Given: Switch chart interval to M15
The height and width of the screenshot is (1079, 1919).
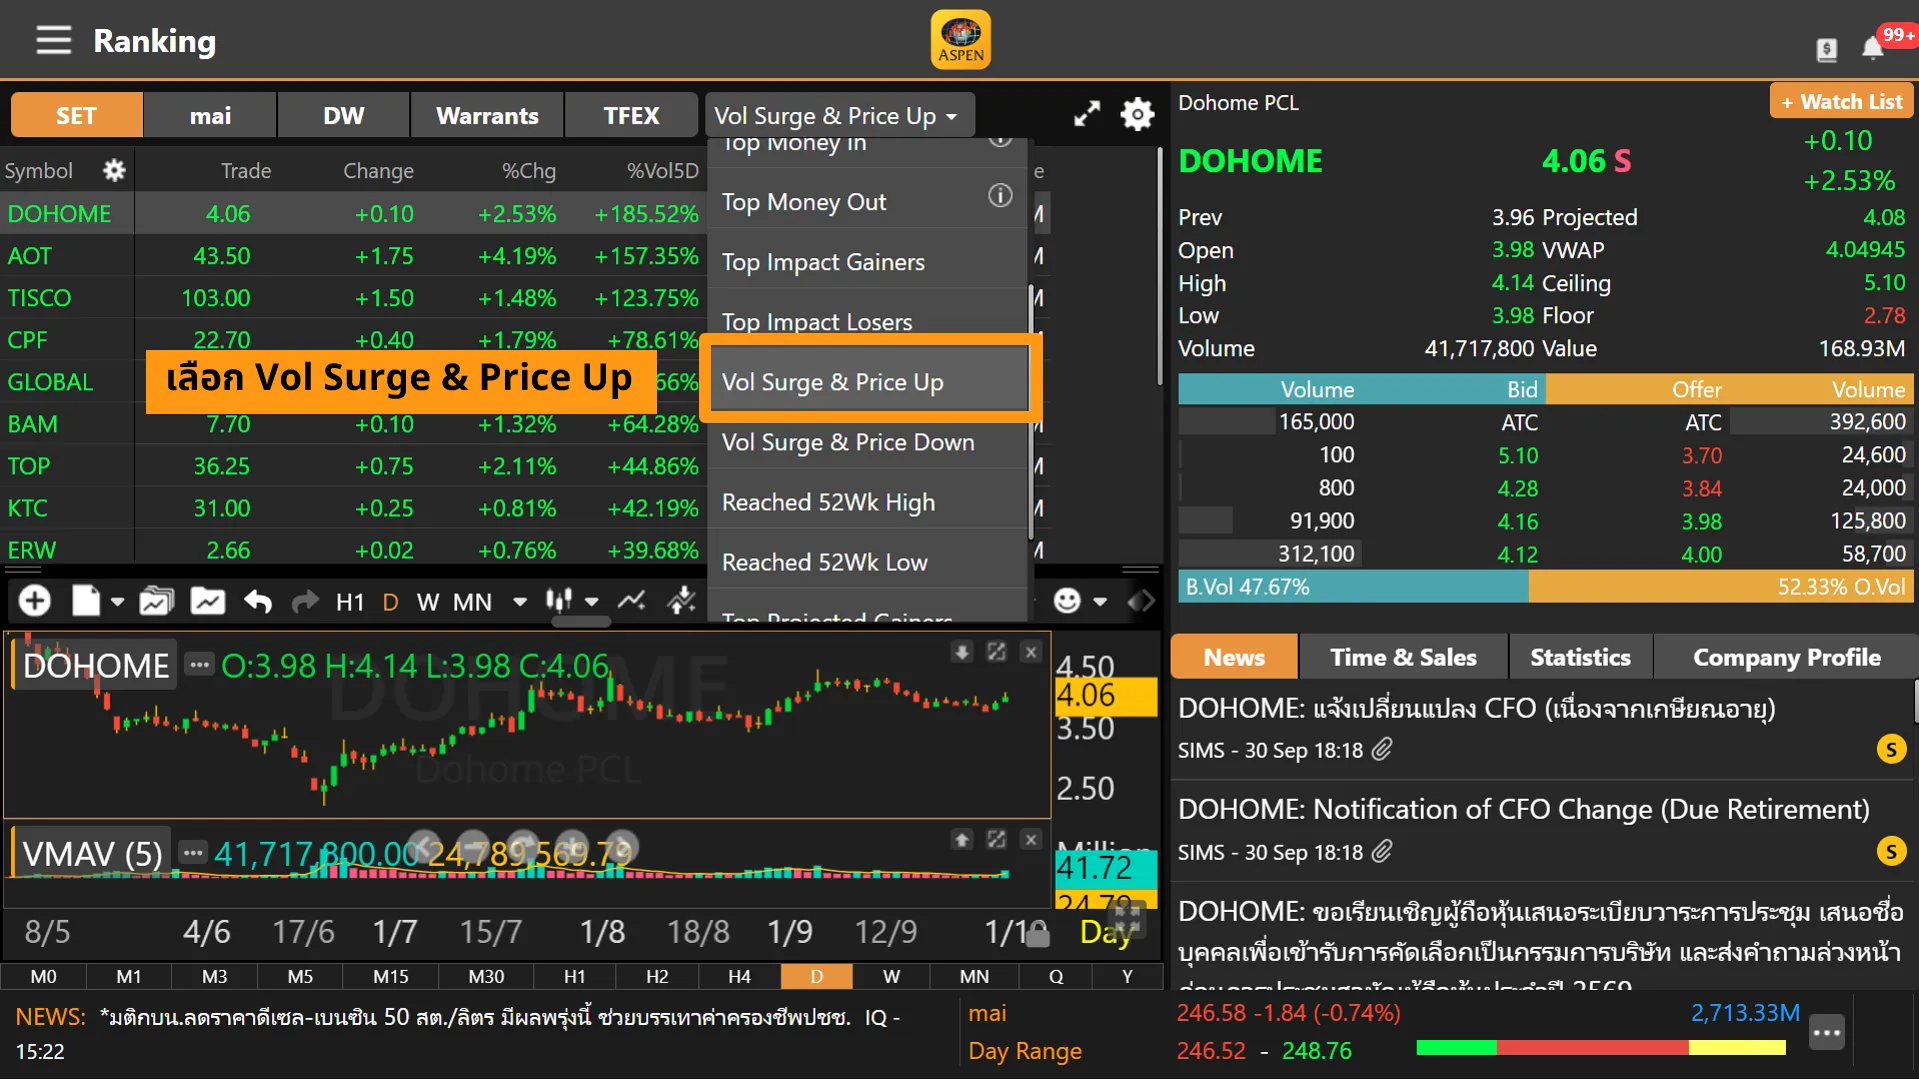Looking at the screenshot, I should 390,976.
